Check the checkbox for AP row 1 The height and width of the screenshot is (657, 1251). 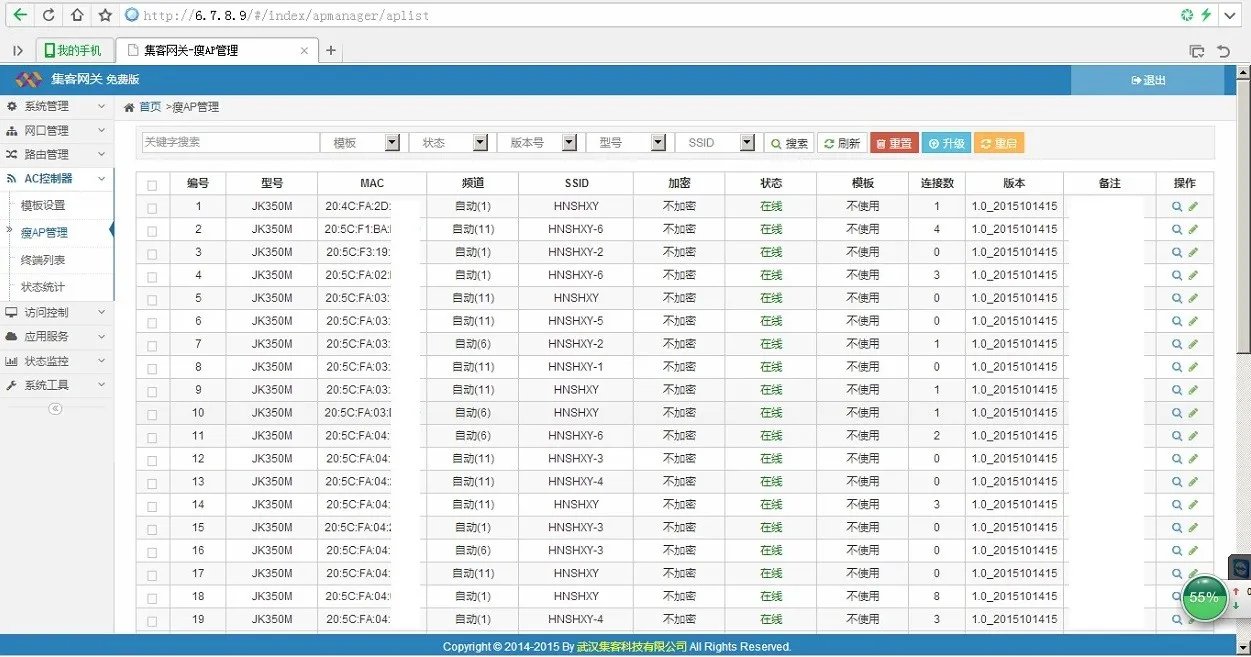point(152,208)
